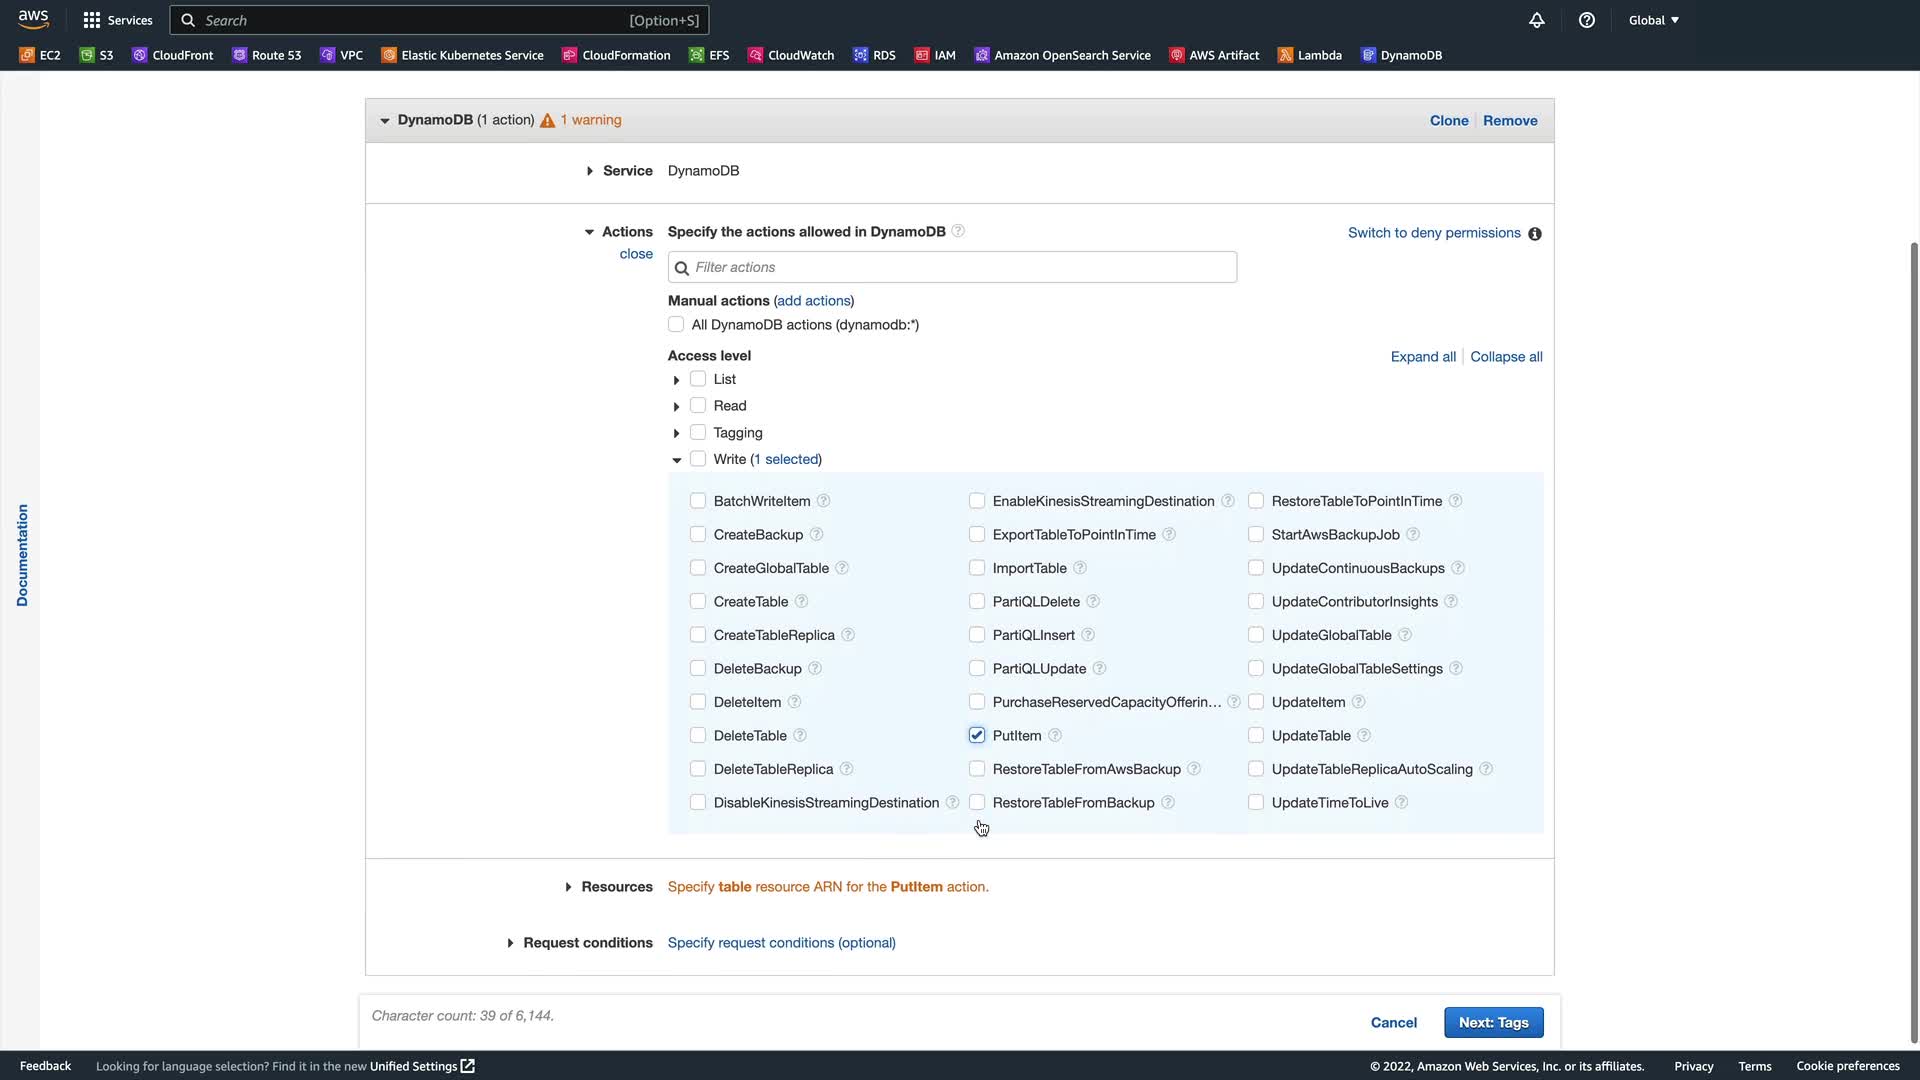Open the Global region dropdown

[x=1653, y=20]
